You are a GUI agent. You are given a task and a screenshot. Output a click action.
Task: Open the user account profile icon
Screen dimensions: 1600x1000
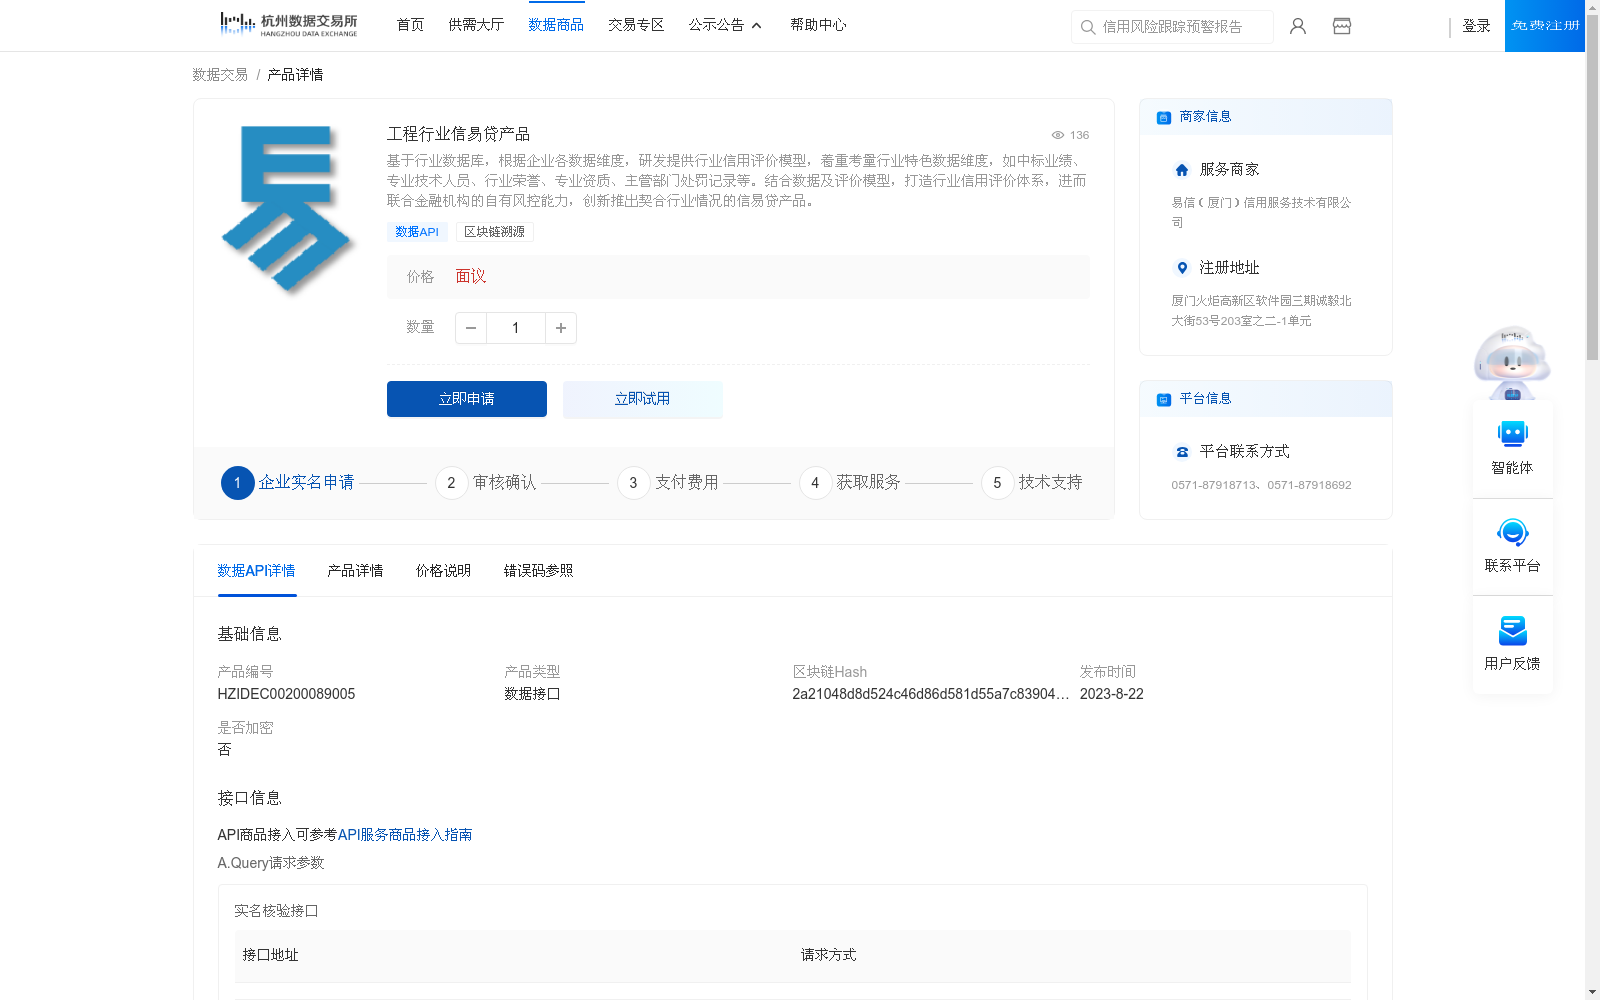(1298, 26)
